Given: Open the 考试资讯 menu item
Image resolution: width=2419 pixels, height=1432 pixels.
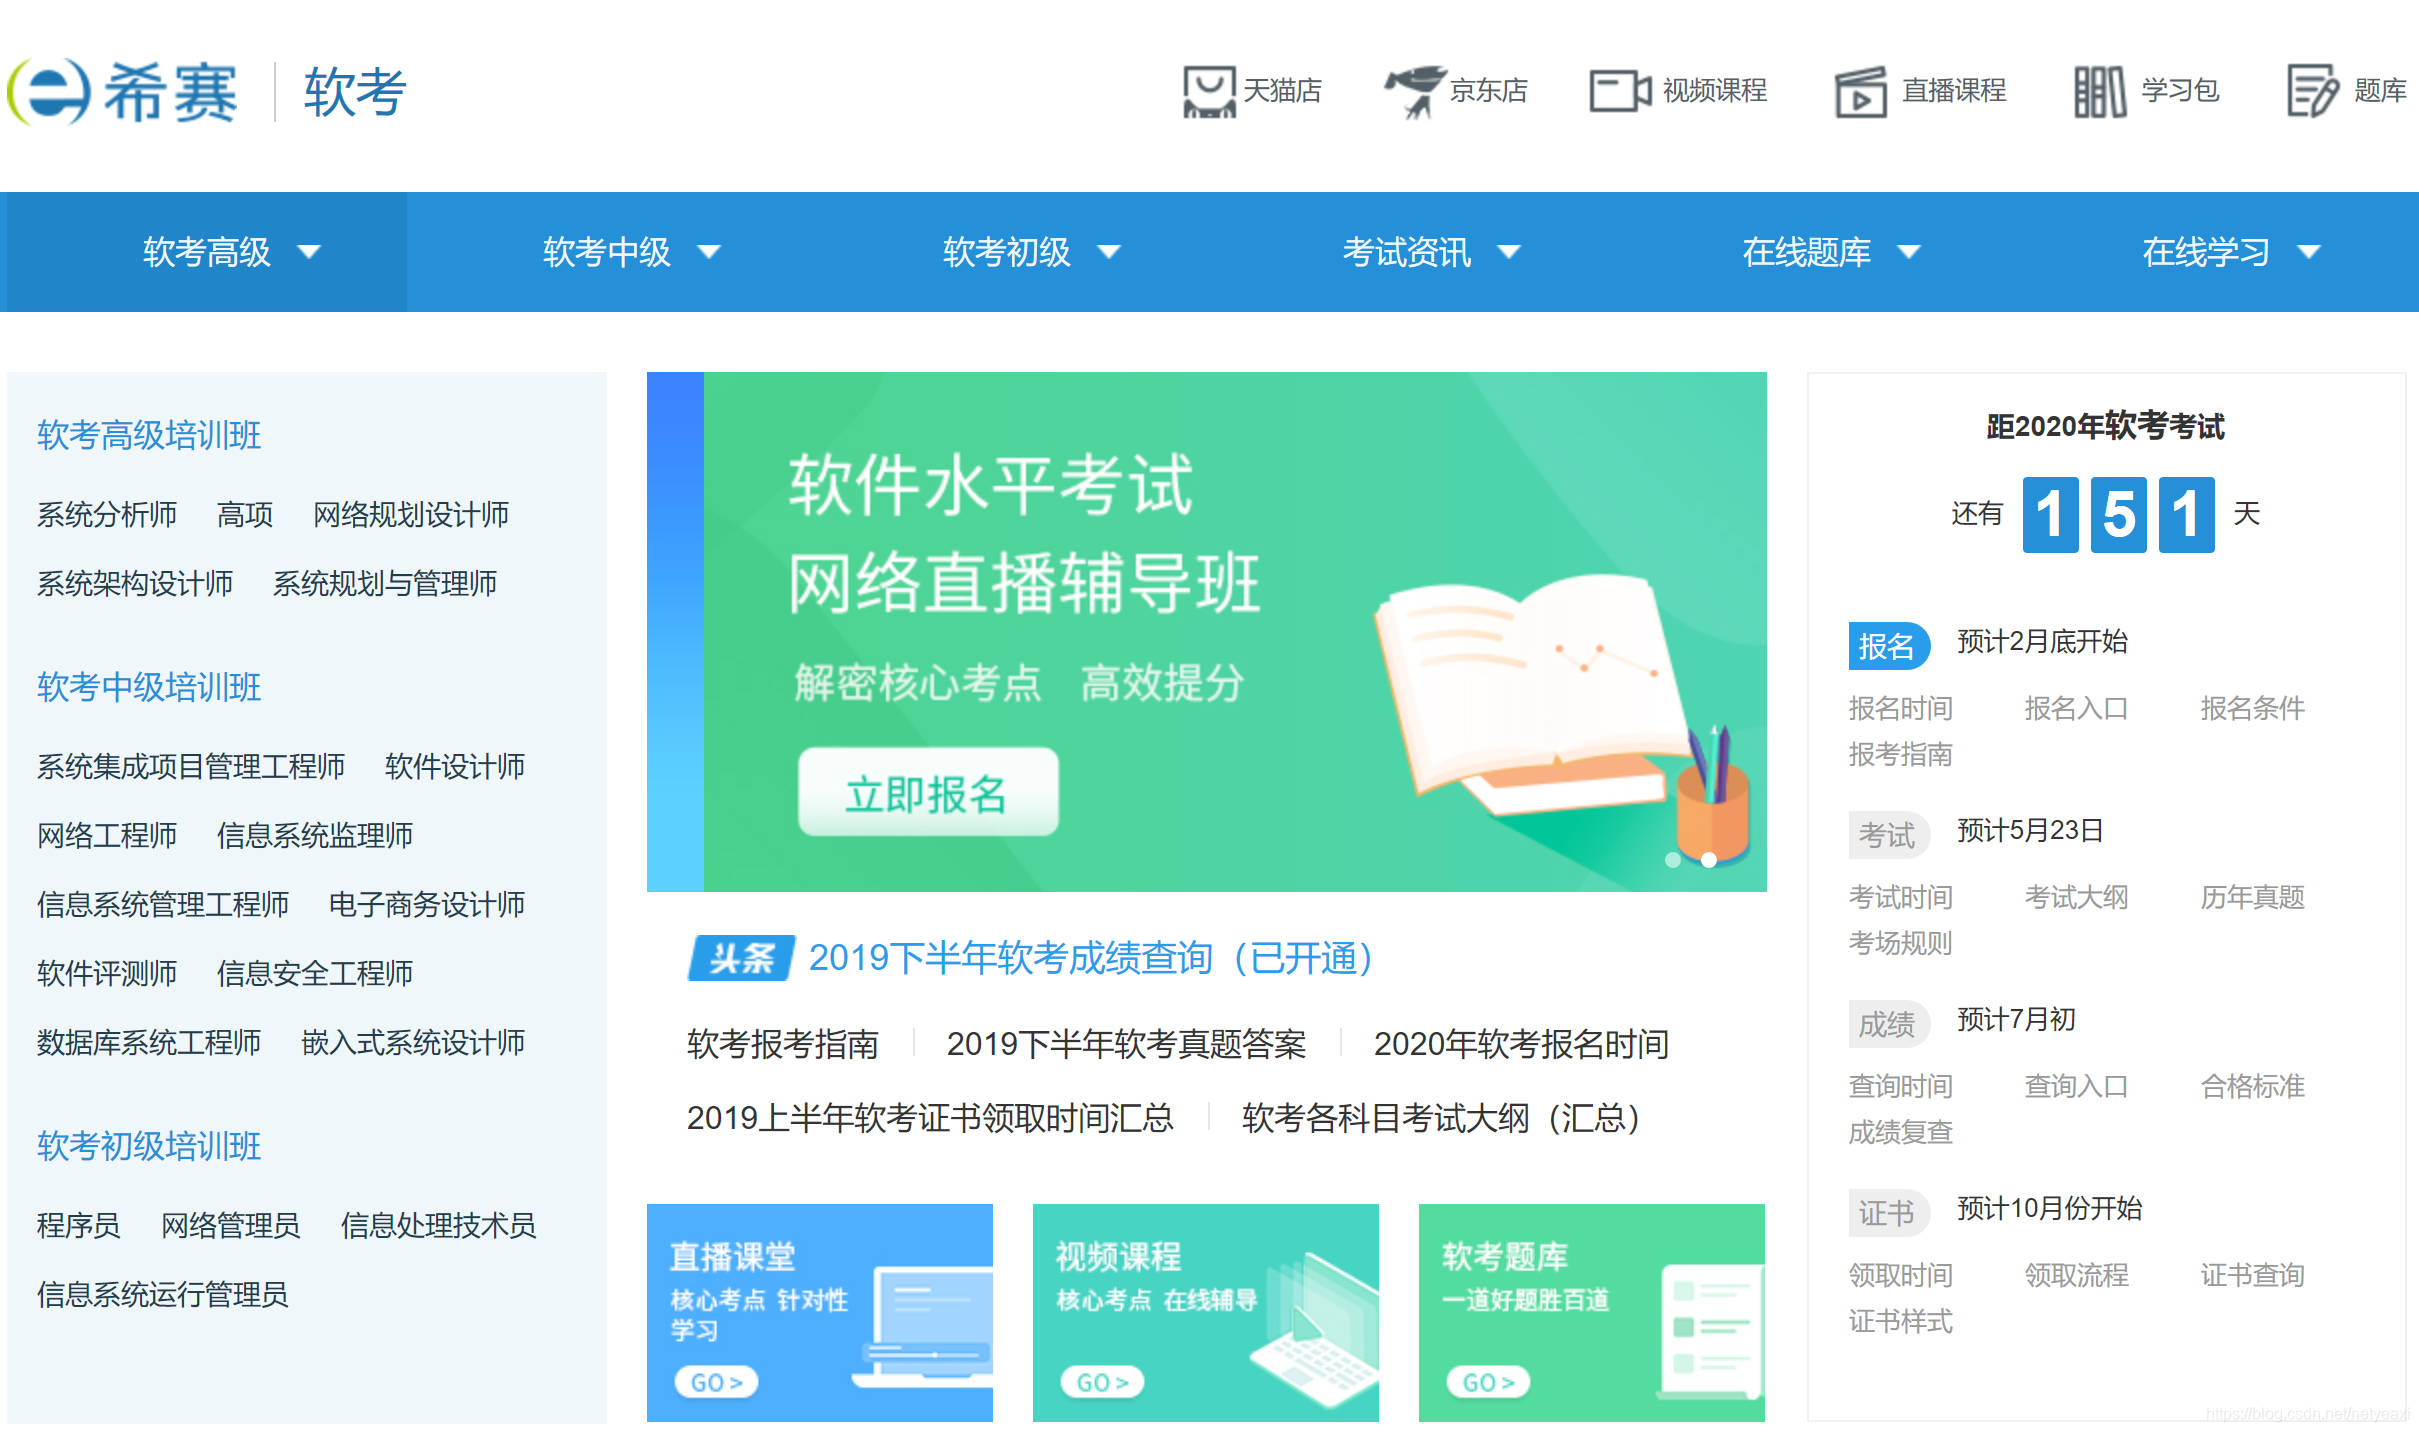Looking at the screenshot, I should [1406, 252].
